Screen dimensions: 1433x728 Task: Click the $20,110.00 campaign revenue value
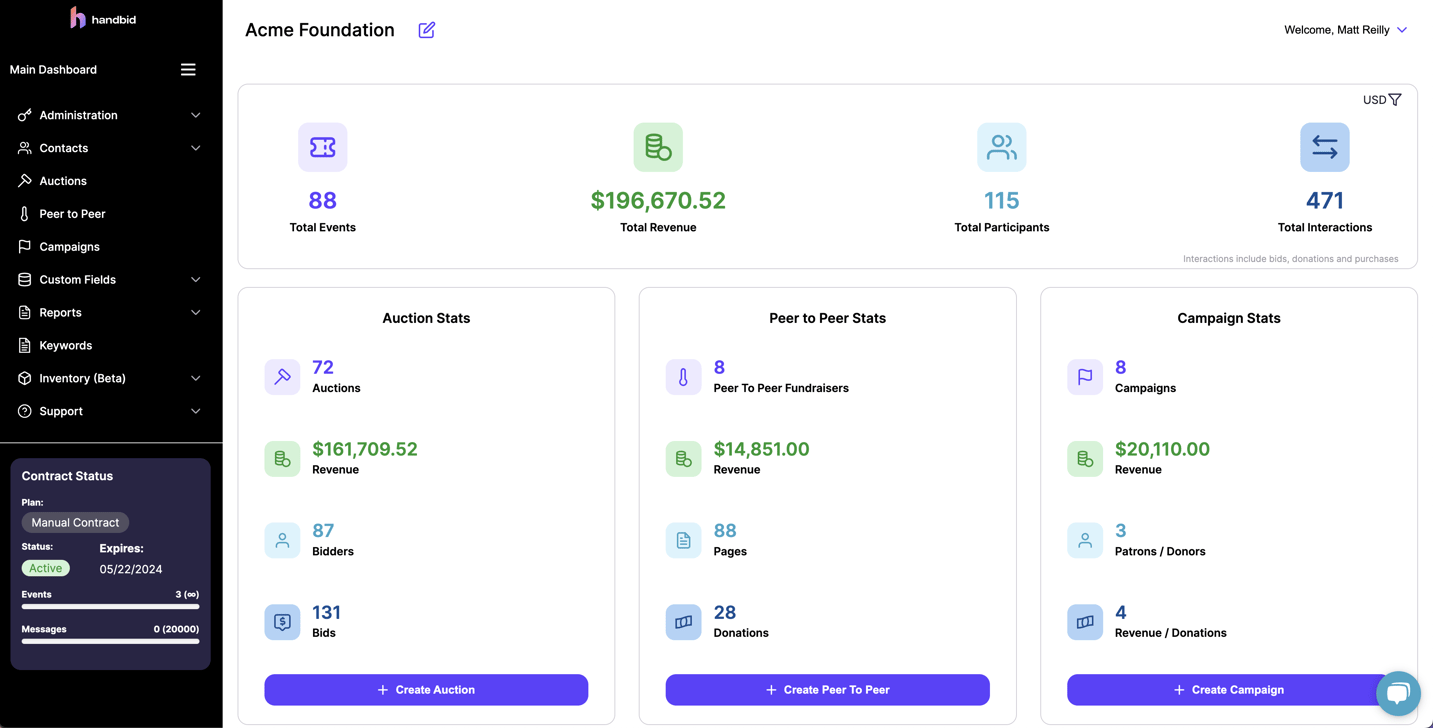tap(1163, 449)
